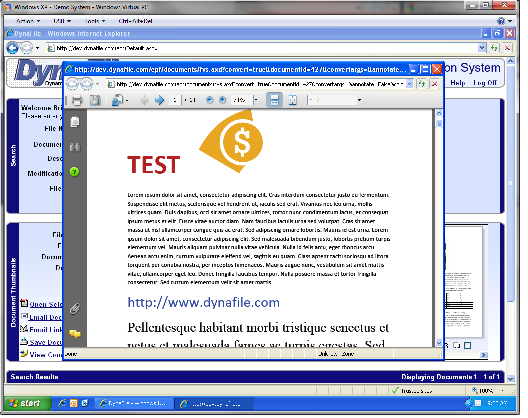Image resolution: width=528 pixels, height=418 pixels.
Task: Click the Find text field in PDF toolbar
Action: pos(332,100)
